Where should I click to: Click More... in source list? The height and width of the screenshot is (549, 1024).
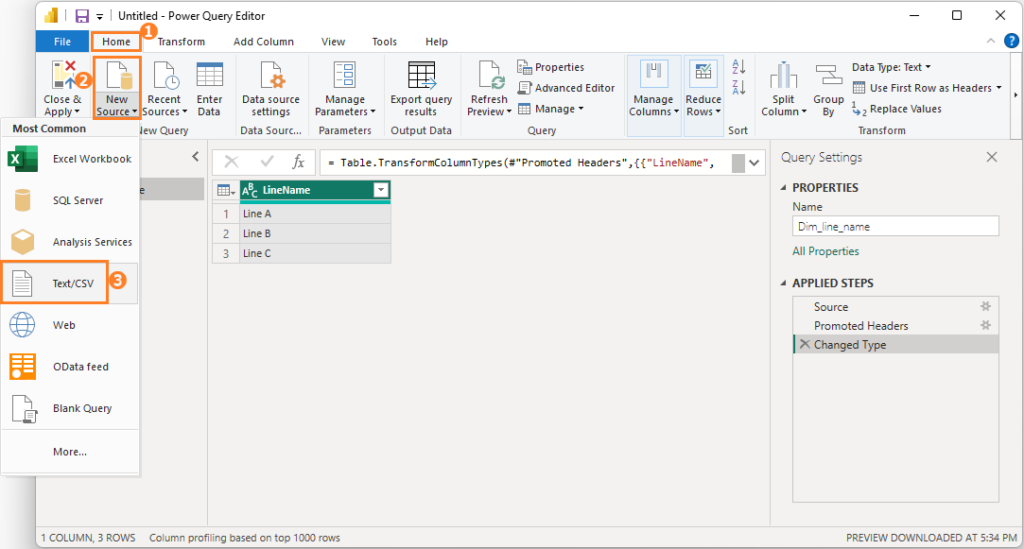click(x=70, y=452)
